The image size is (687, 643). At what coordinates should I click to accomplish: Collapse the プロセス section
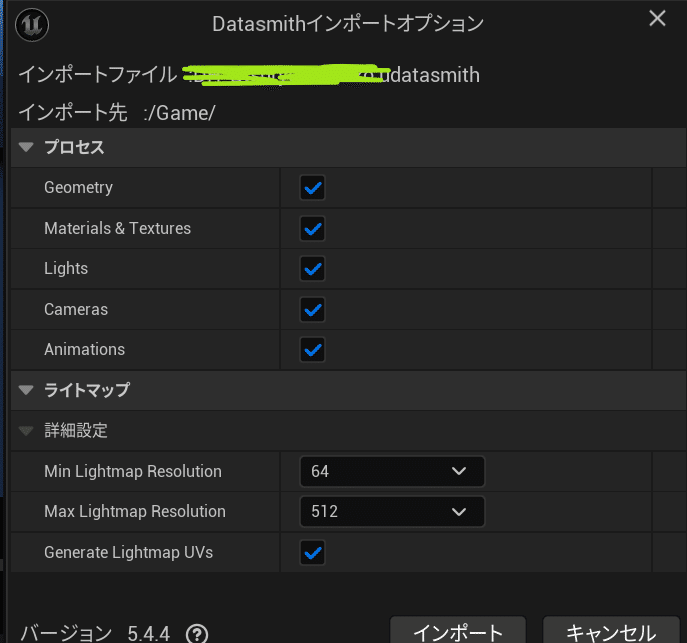tap(26, 147)
